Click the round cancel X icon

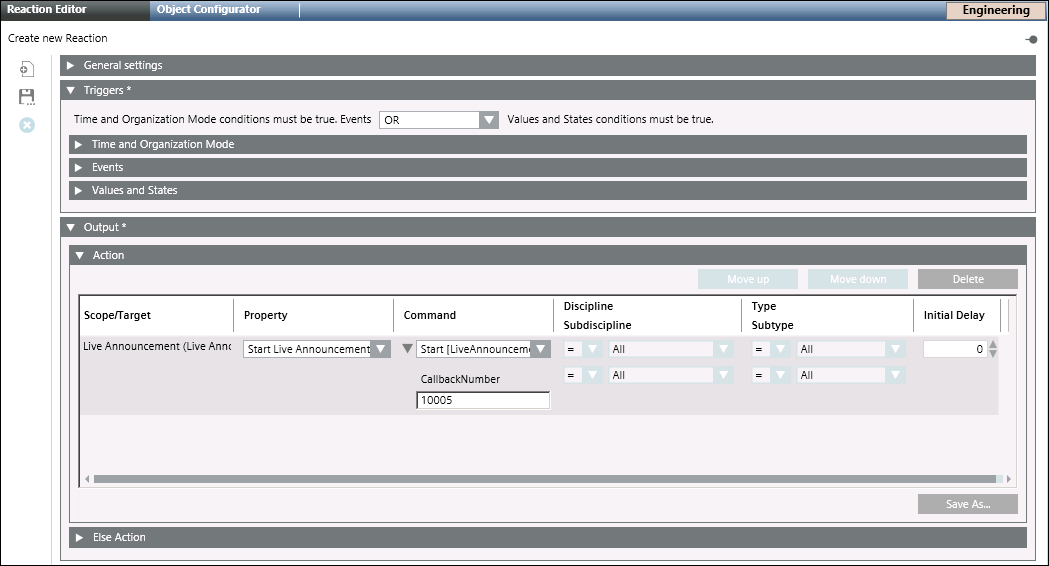pos(27,125)
